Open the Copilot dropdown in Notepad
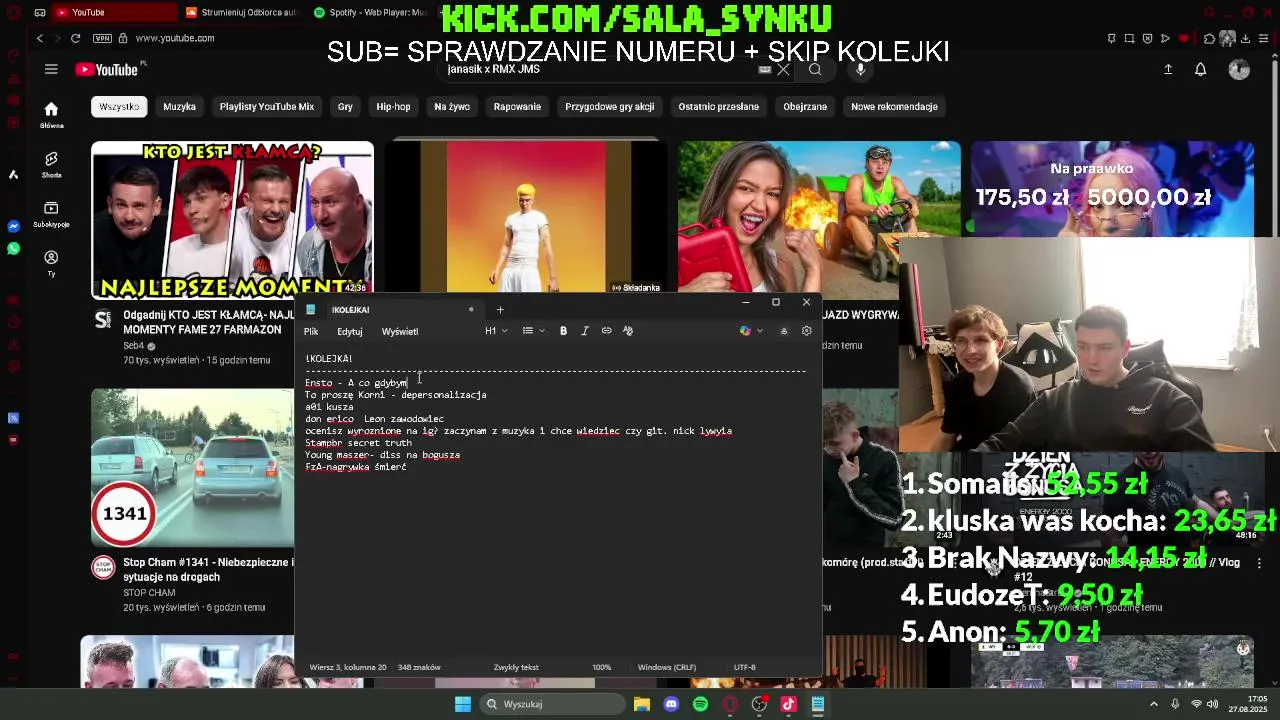1280x720 pixels. point(751,331)
